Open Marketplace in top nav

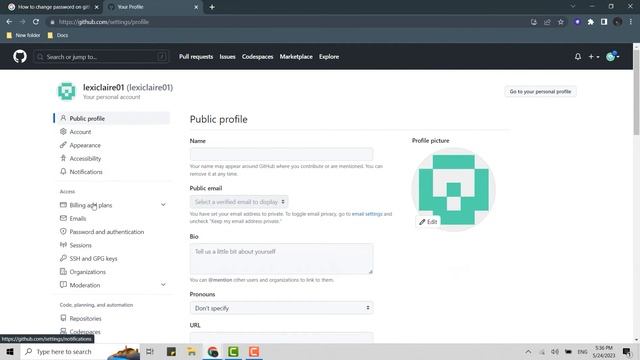[x=296, y=57]
